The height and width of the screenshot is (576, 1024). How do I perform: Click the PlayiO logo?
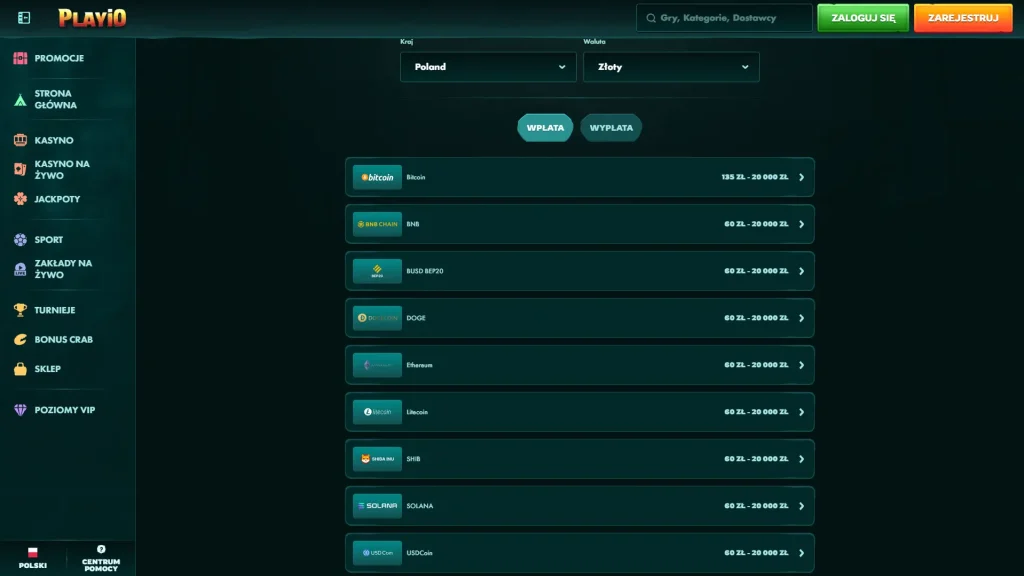92,18
